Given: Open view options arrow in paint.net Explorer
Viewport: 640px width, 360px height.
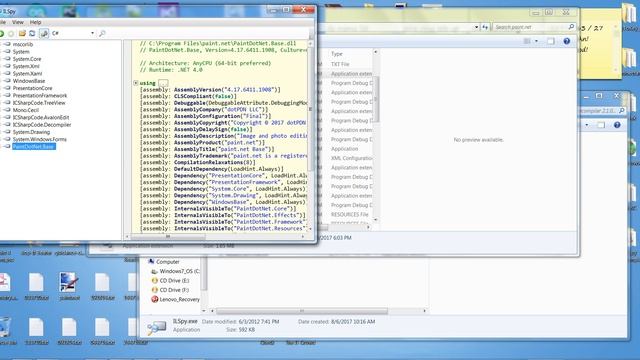Looking at the screenshot, I should [536, 41].
